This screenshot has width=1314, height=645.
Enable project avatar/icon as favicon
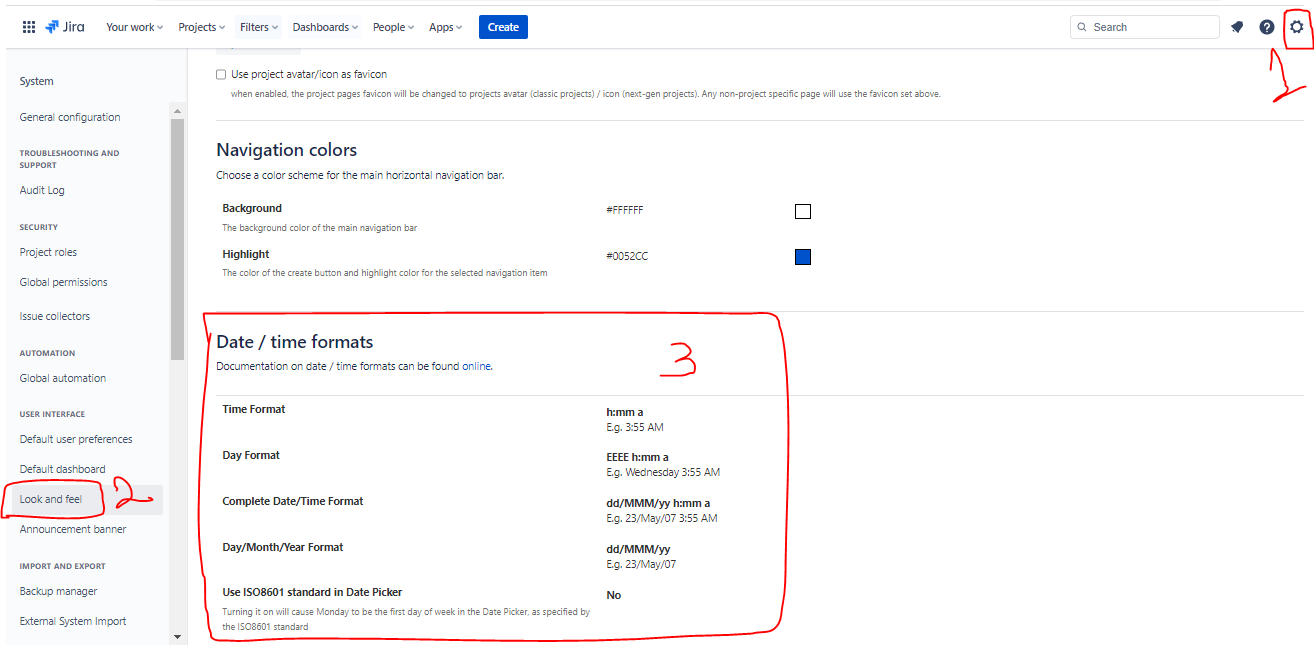coord(221,73)
